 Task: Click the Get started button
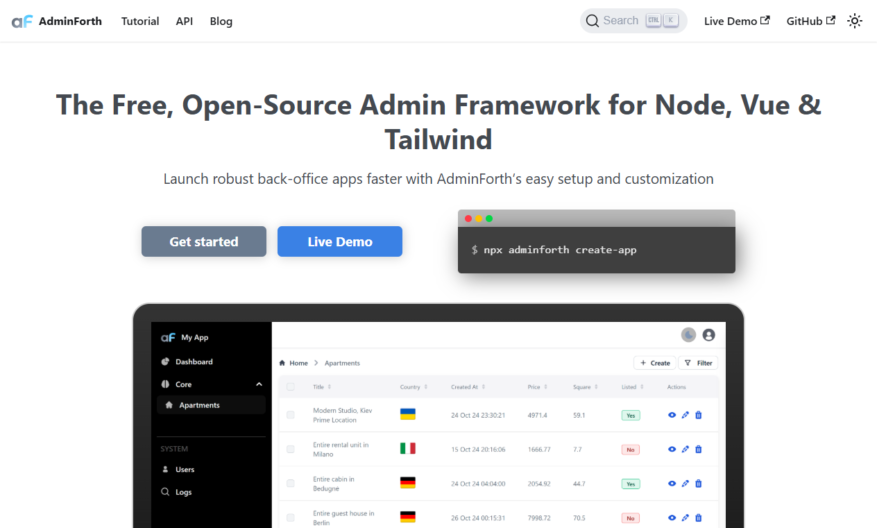coord(204,242)
